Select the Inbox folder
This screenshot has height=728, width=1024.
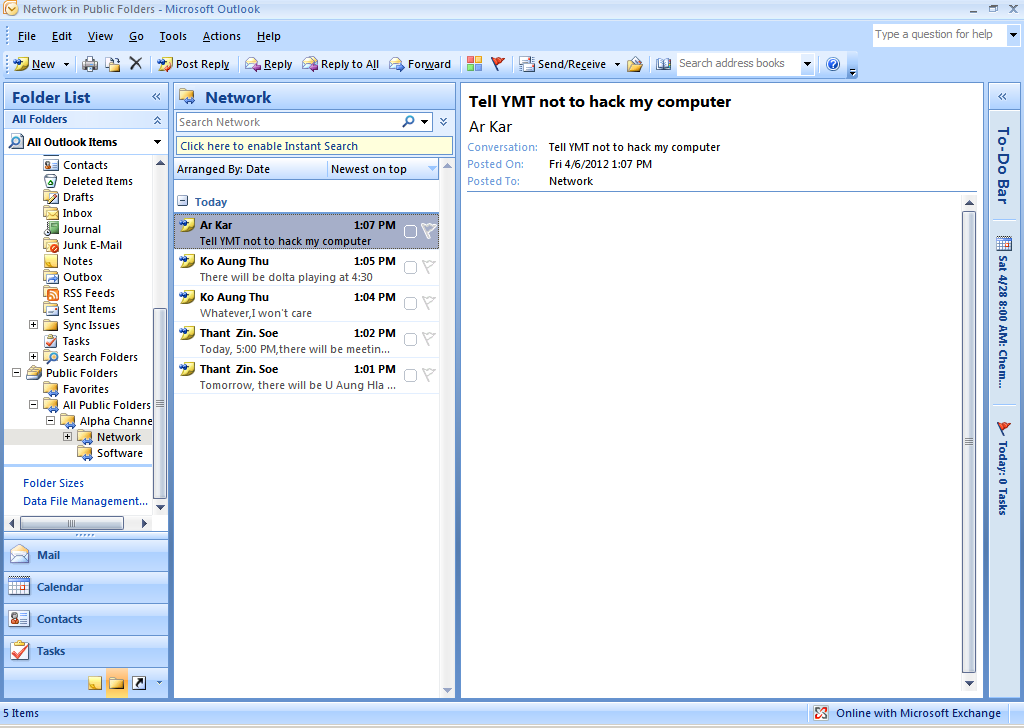pos(77,213)
